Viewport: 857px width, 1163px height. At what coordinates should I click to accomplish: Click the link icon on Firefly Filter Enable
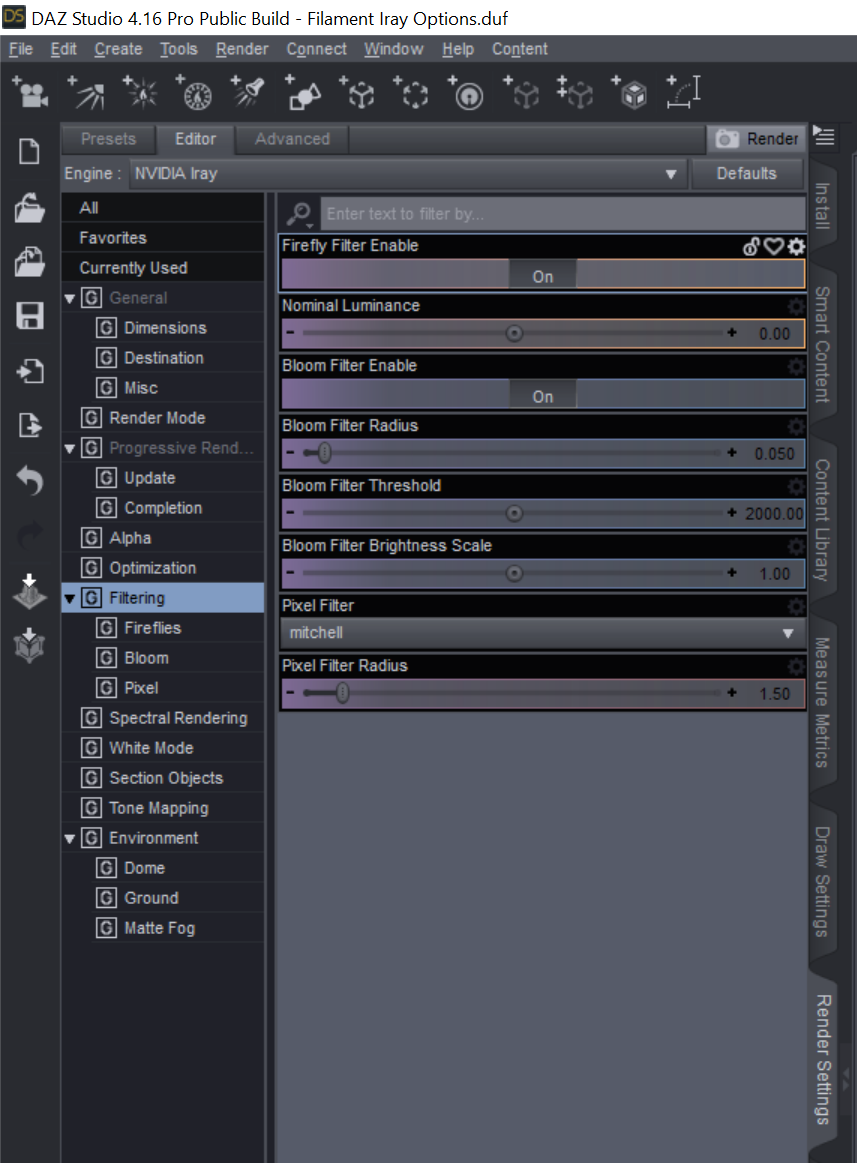[751, 246]
